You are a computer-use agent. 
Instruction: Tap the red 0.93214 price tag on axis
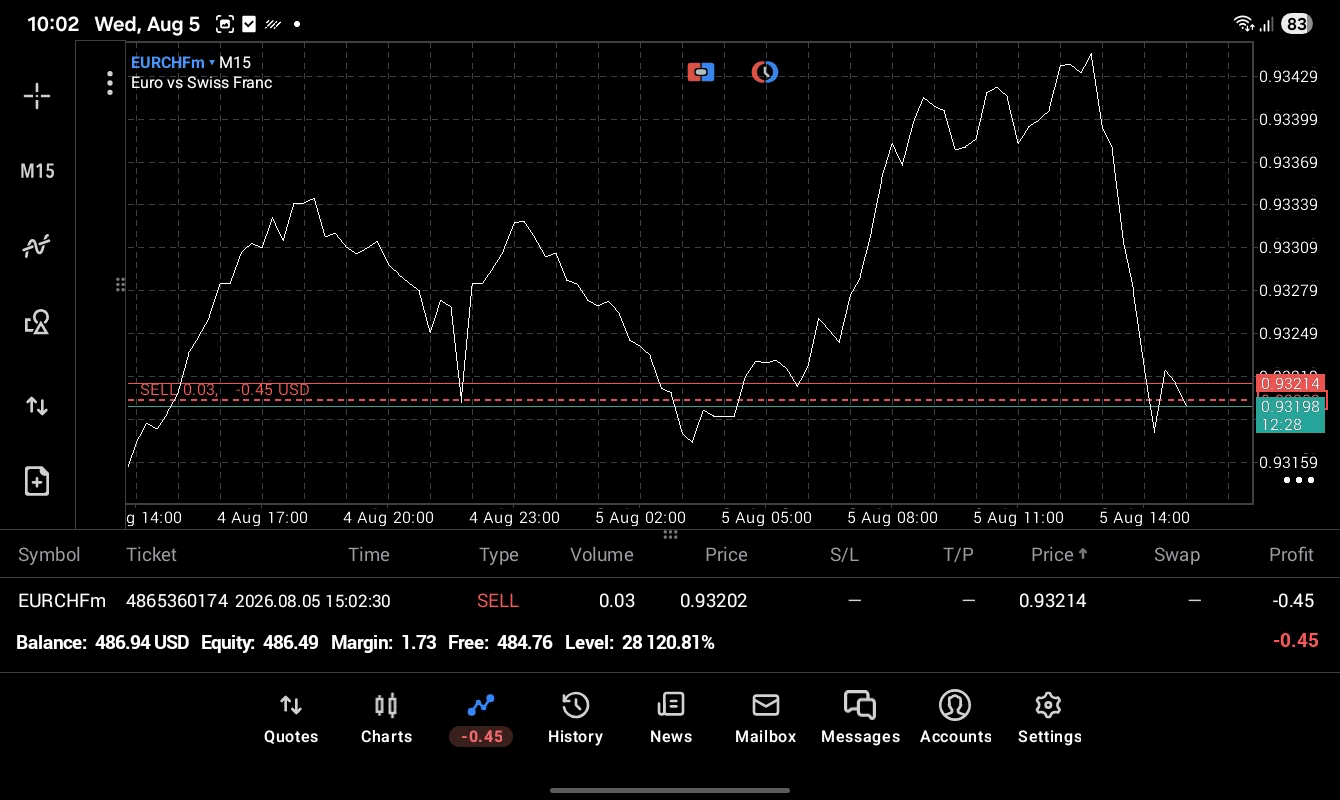pyautogui.click(x=1290, y=383)
